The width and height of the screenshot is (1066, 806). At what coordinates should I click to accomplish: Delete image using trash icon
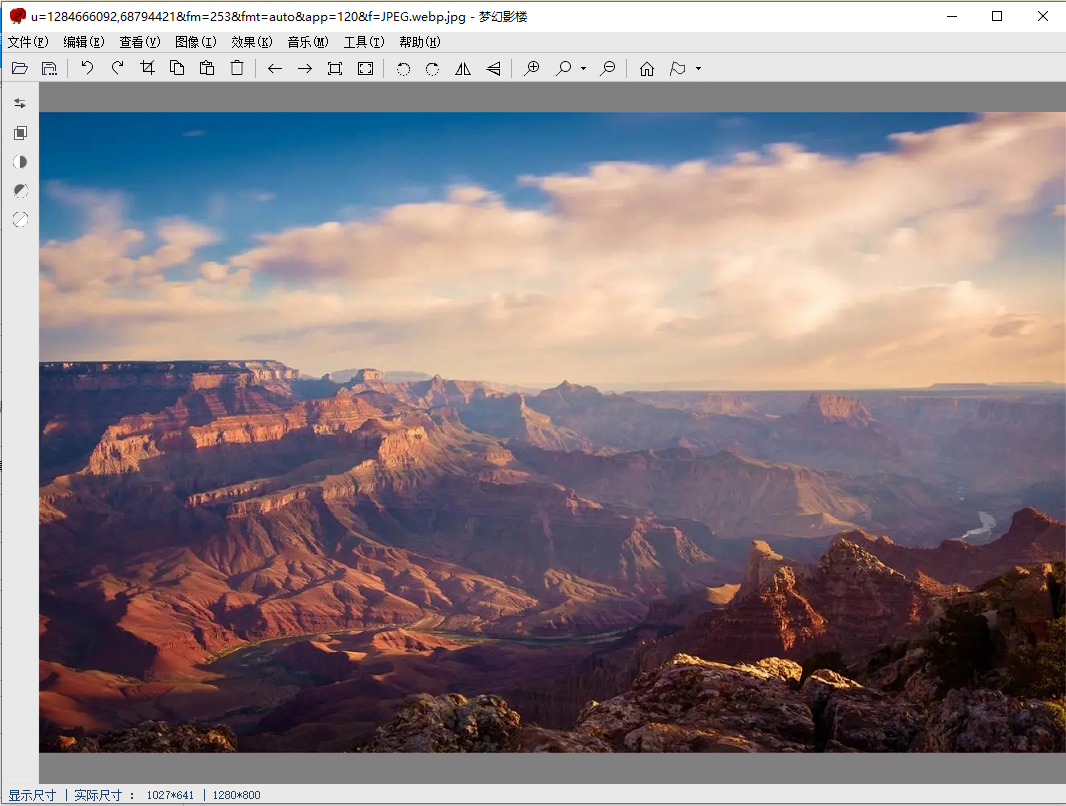(237, 68)
